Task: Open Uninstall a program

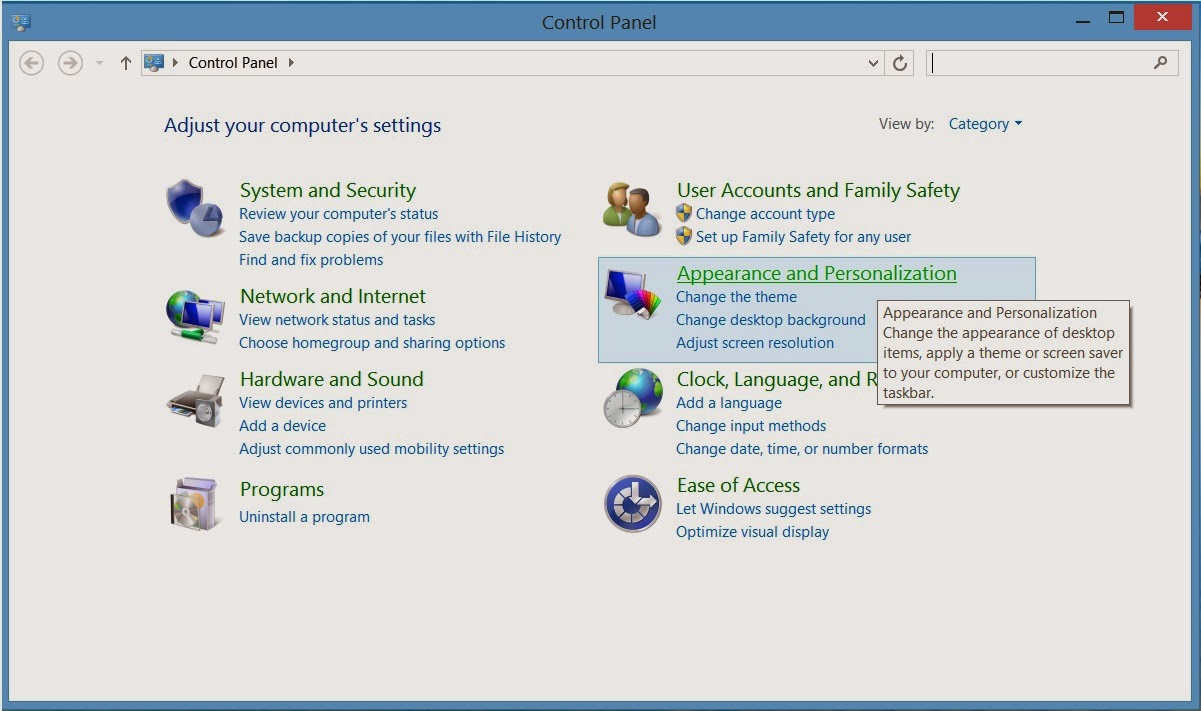Action: (x=303, y=517)
